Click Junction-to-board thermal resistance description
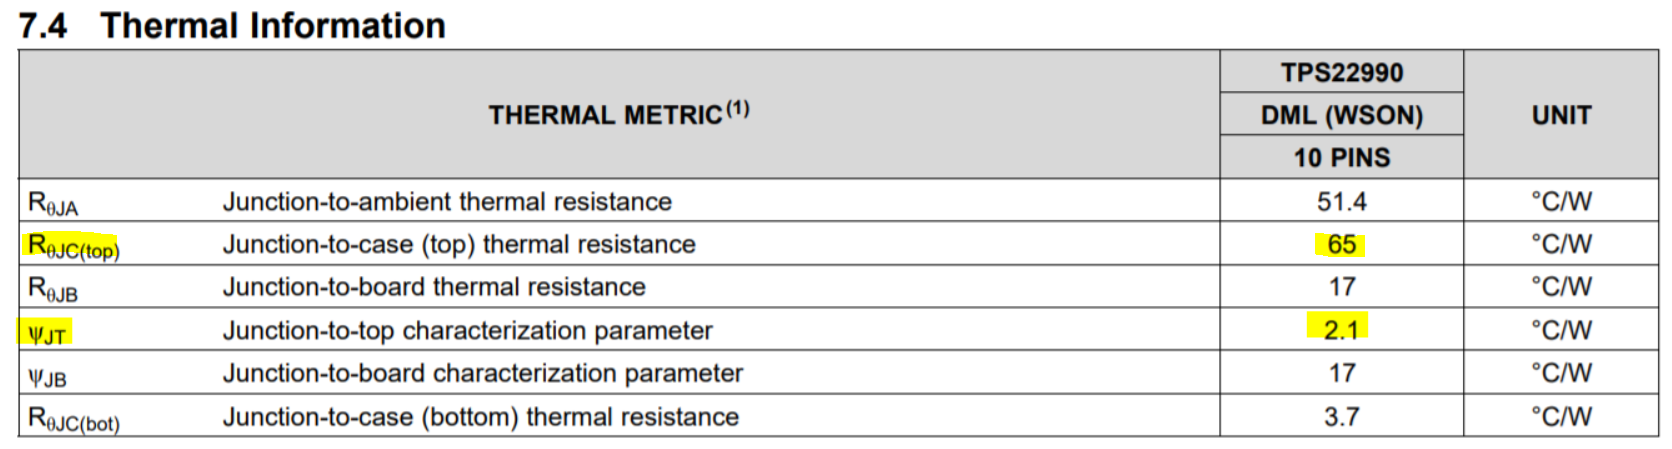This screenshot has height=449, width=1672. coord(434,287)
